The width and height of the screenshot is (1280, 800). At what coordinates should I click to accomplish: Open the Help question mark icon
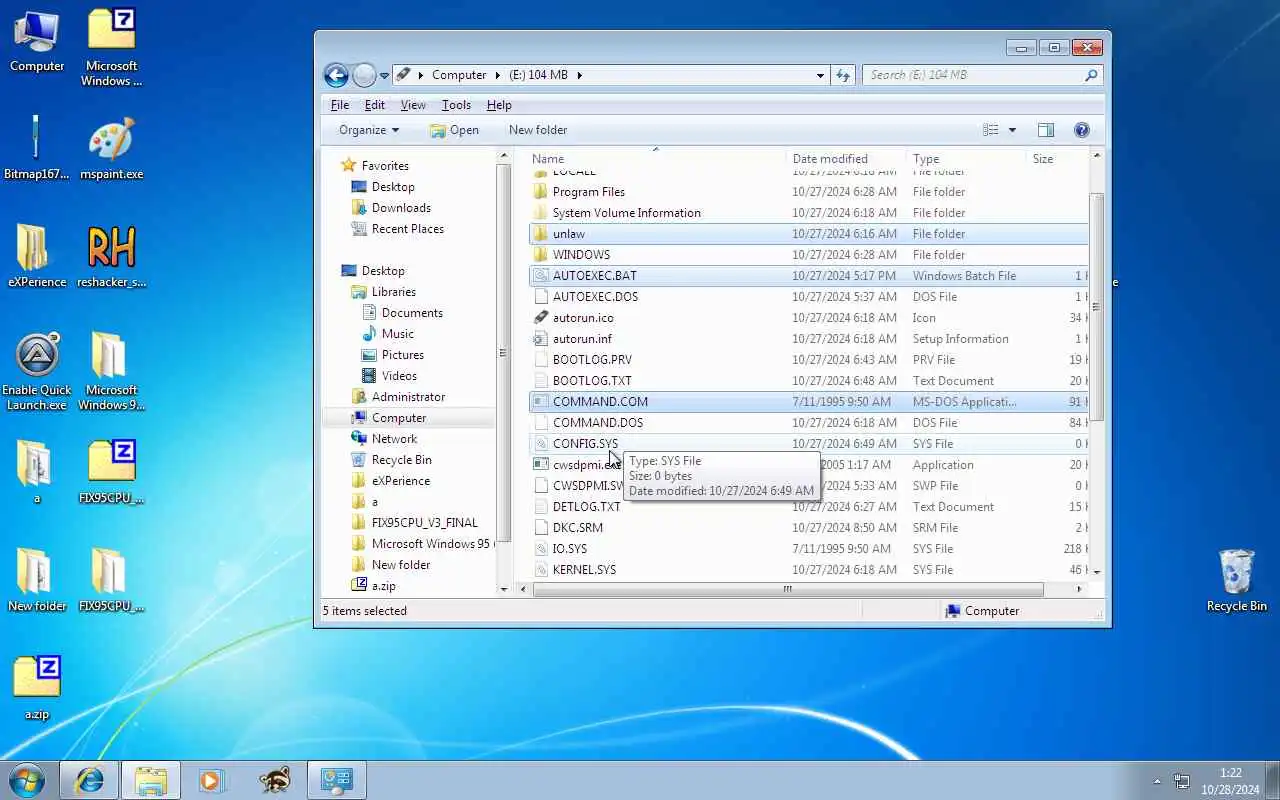click(1081, 130)
